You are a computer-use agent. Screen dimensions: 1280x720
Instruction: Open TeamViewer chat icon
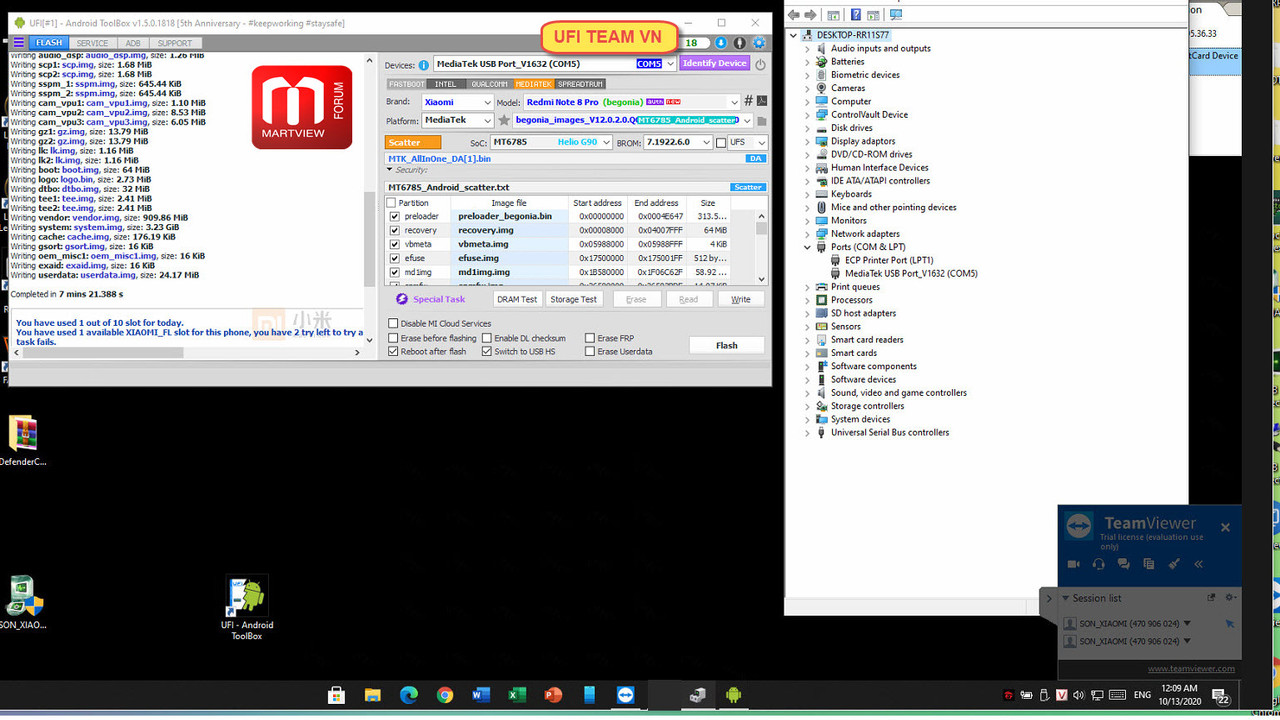(x=1123, y=564)
